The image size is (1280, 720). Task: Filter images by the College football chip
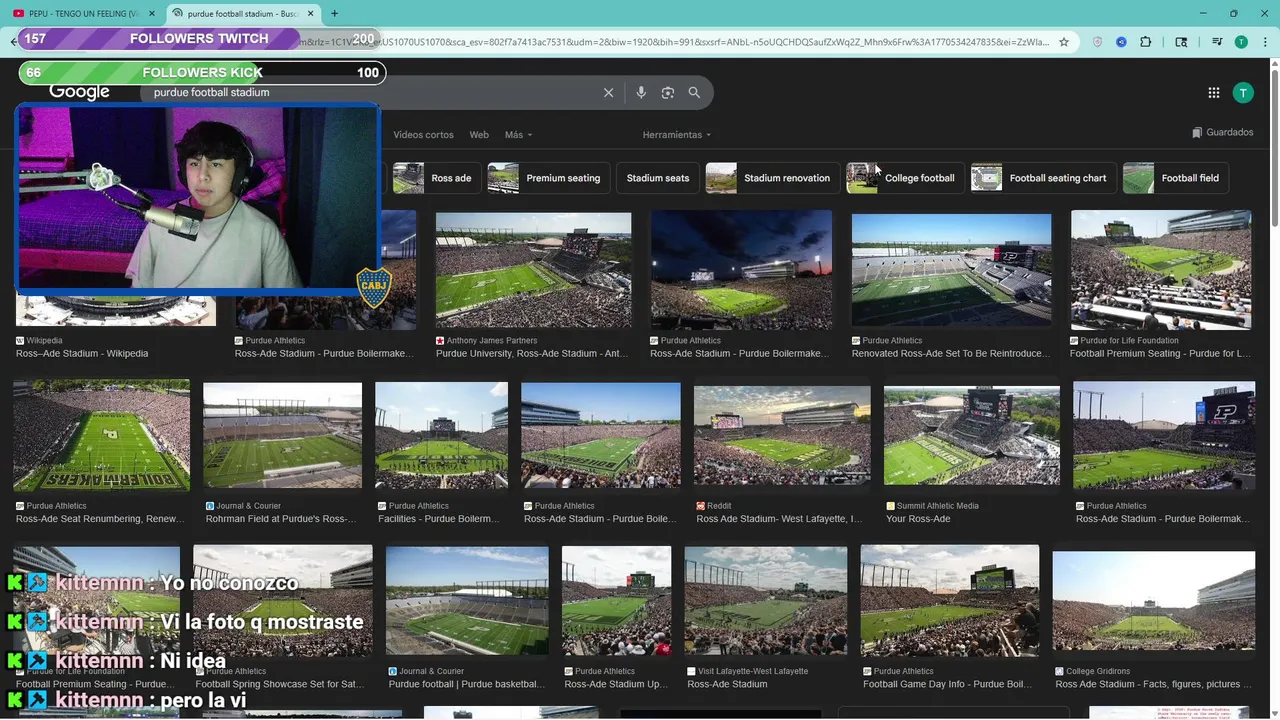point(905,178)
